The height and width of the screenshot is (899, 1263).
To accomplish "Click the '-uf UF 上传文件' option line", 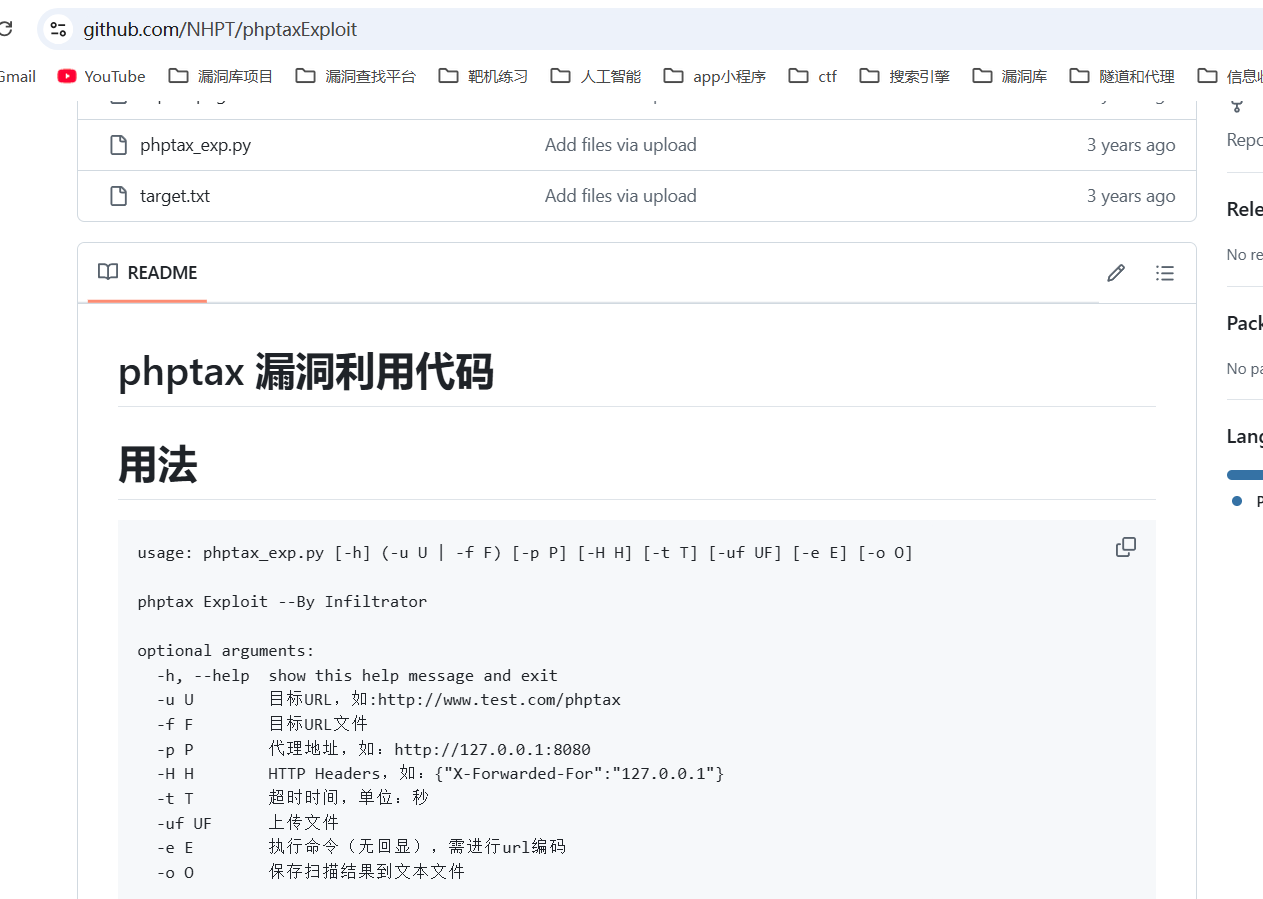I will click(x=247, y=823).
